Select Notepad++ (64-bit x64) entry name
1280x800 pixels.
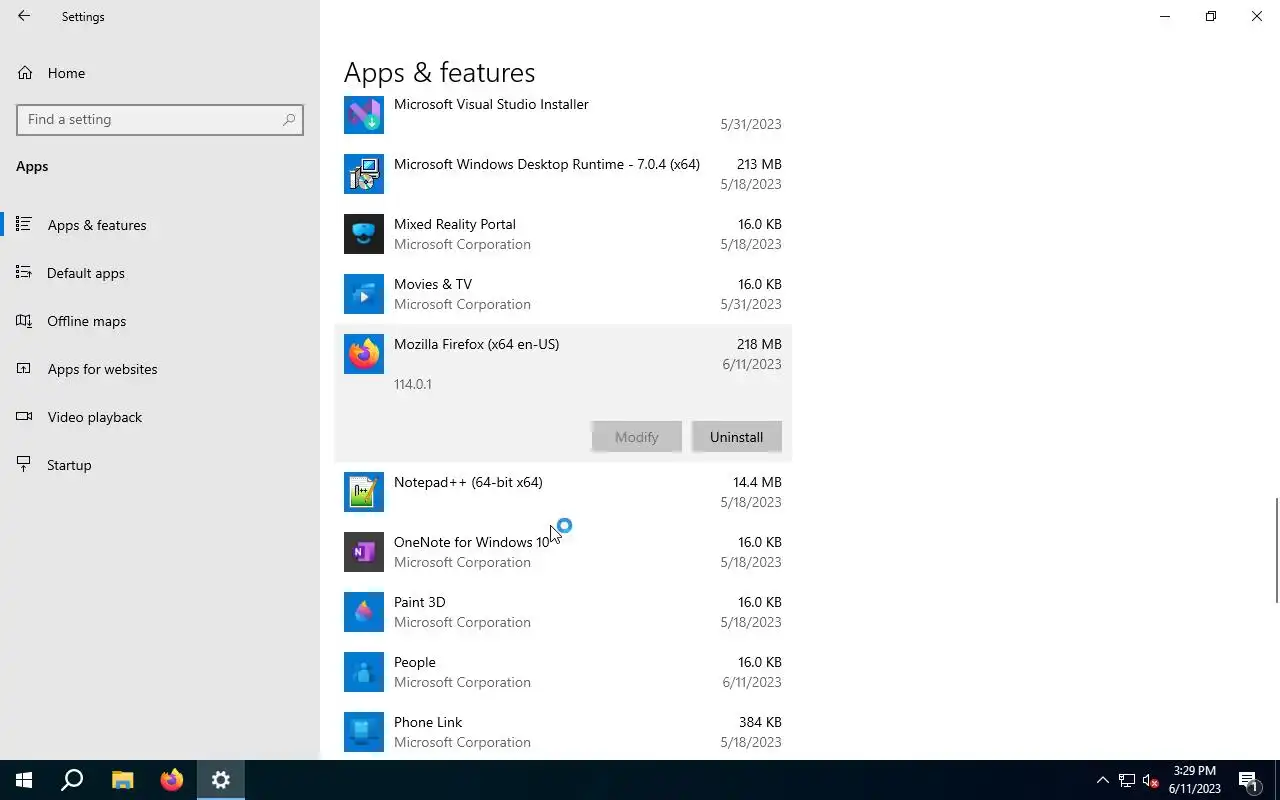coord(468,482)
